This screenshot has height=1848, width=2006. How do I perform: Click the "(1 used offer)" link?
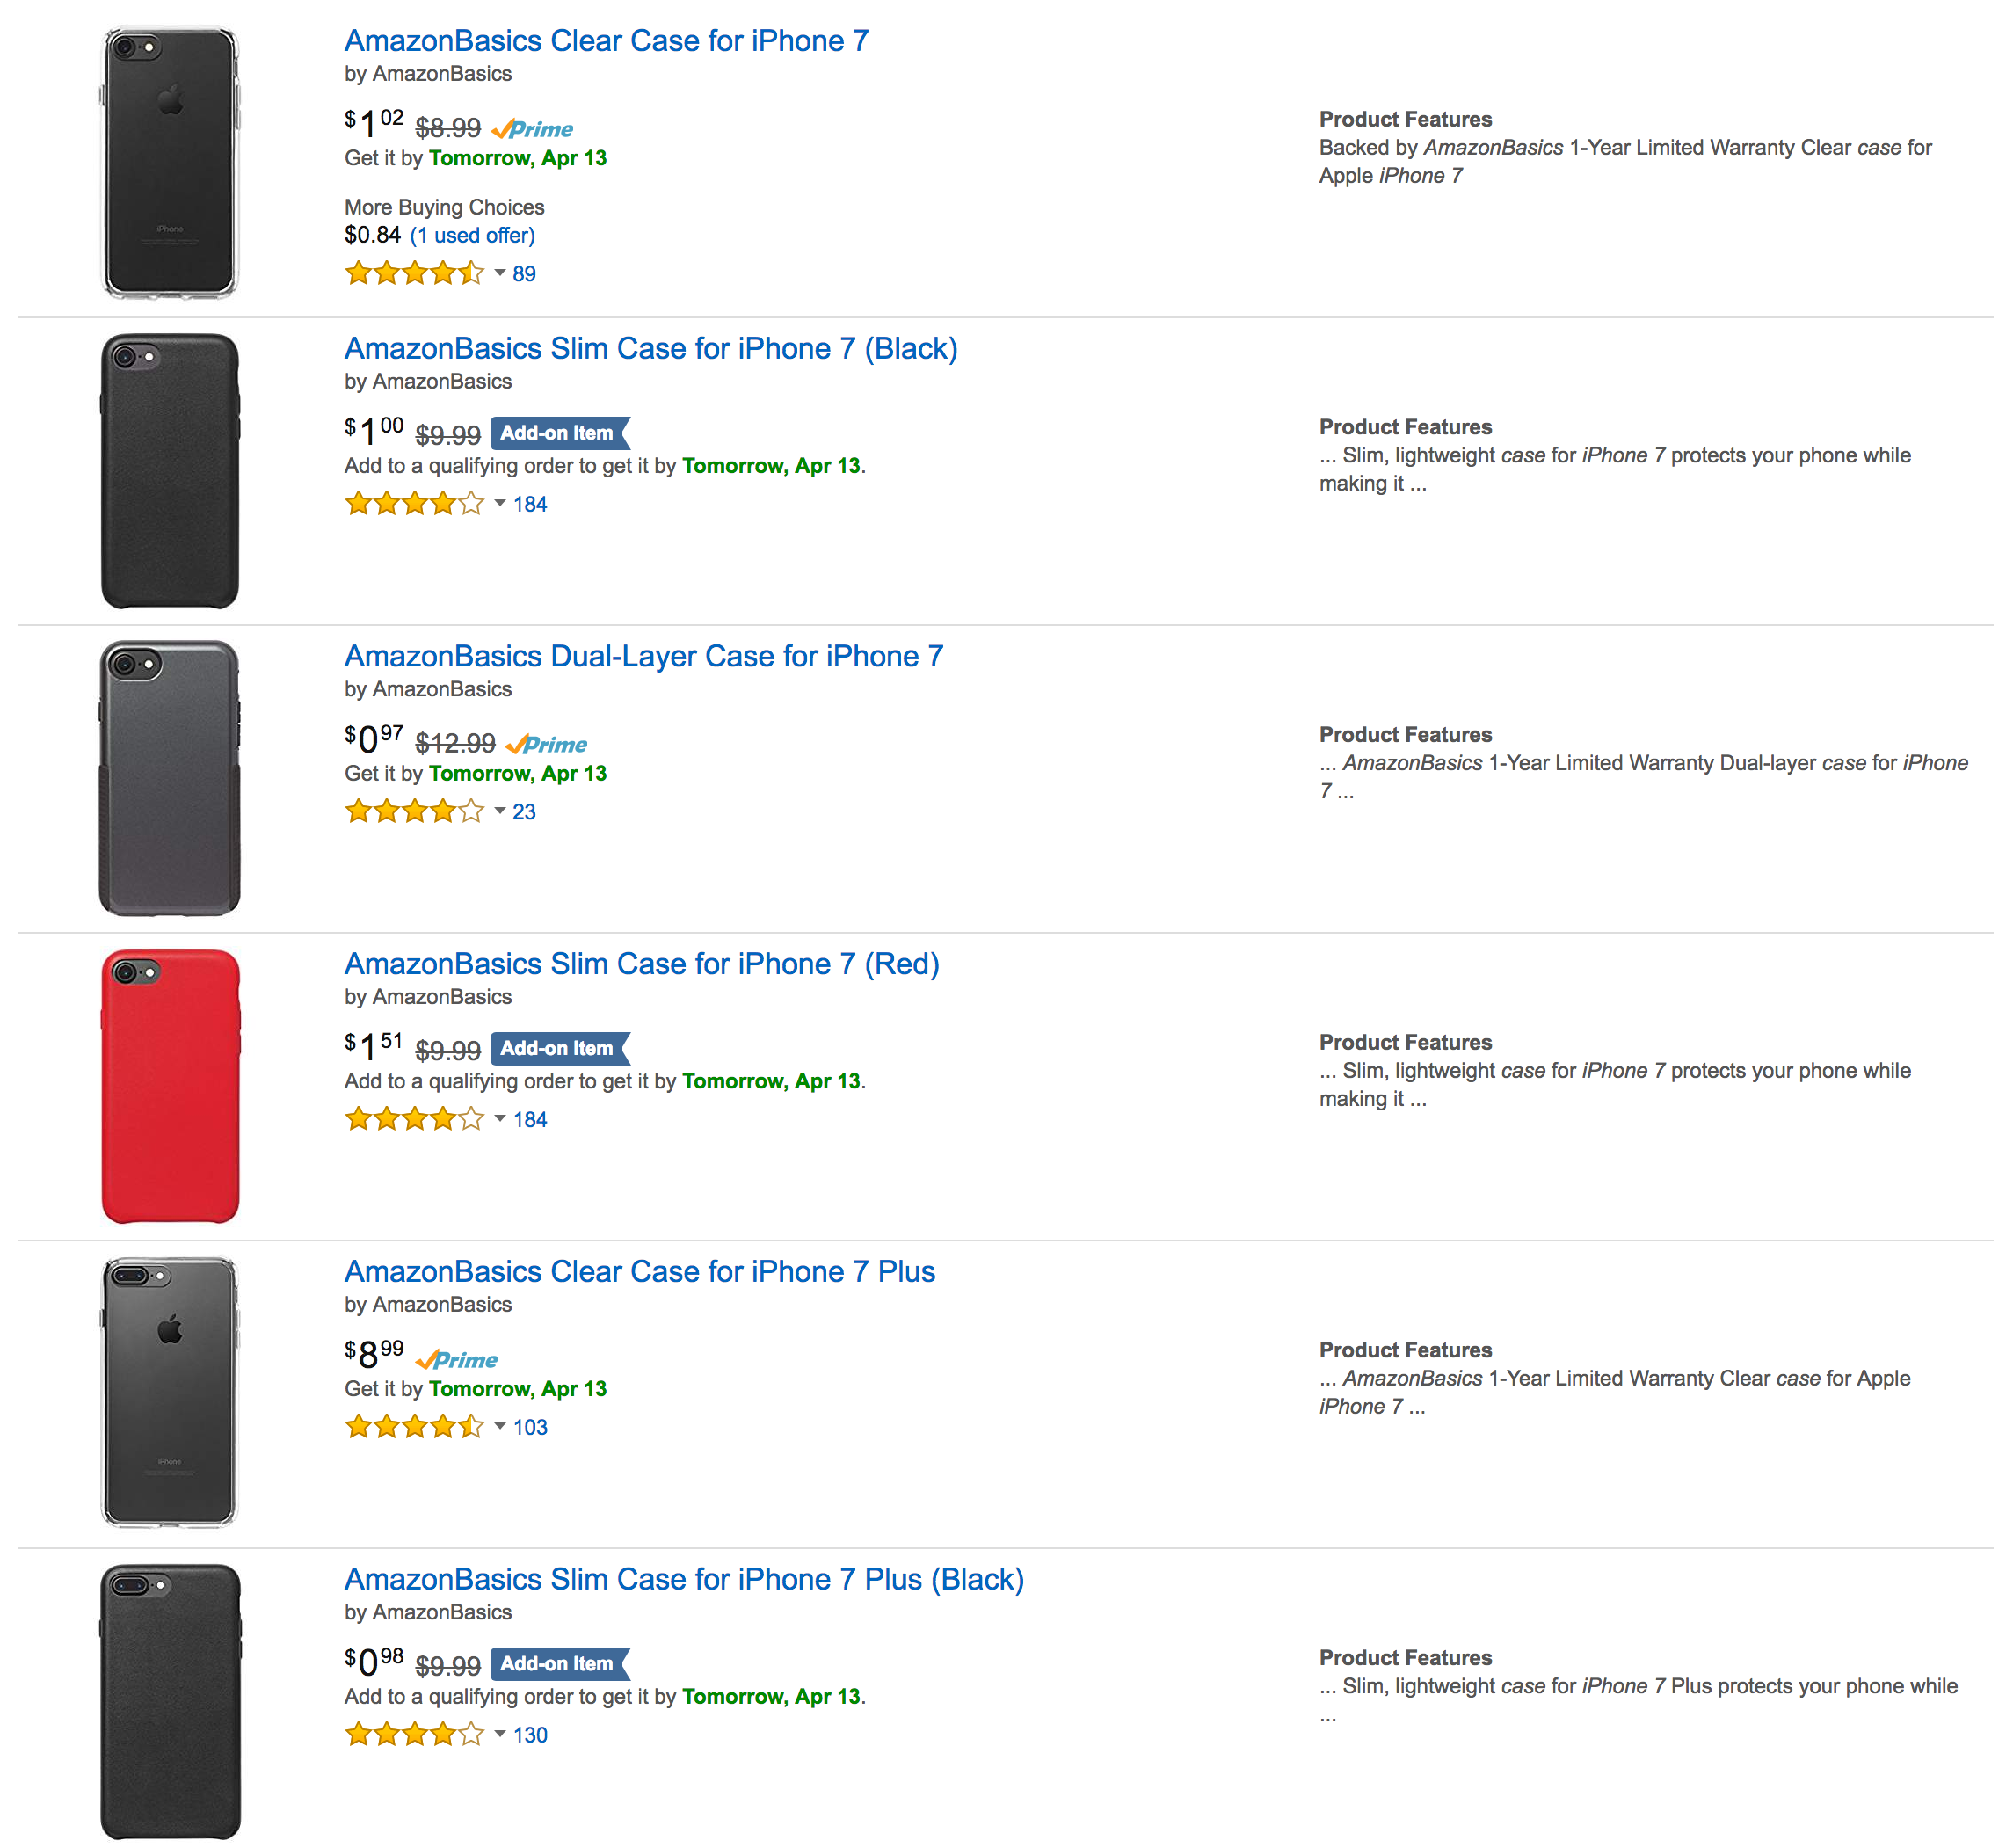[472, 235]
